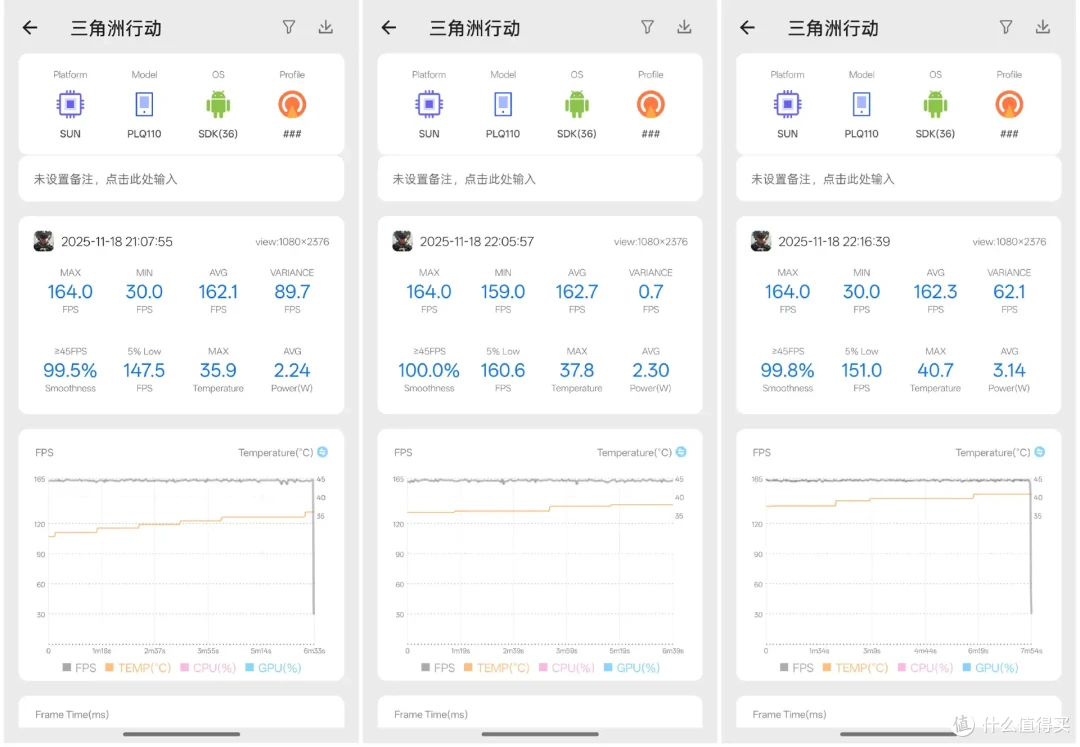Tap 35.9 max temperature value
This screenshot has height=747, width=1080.
218,370
